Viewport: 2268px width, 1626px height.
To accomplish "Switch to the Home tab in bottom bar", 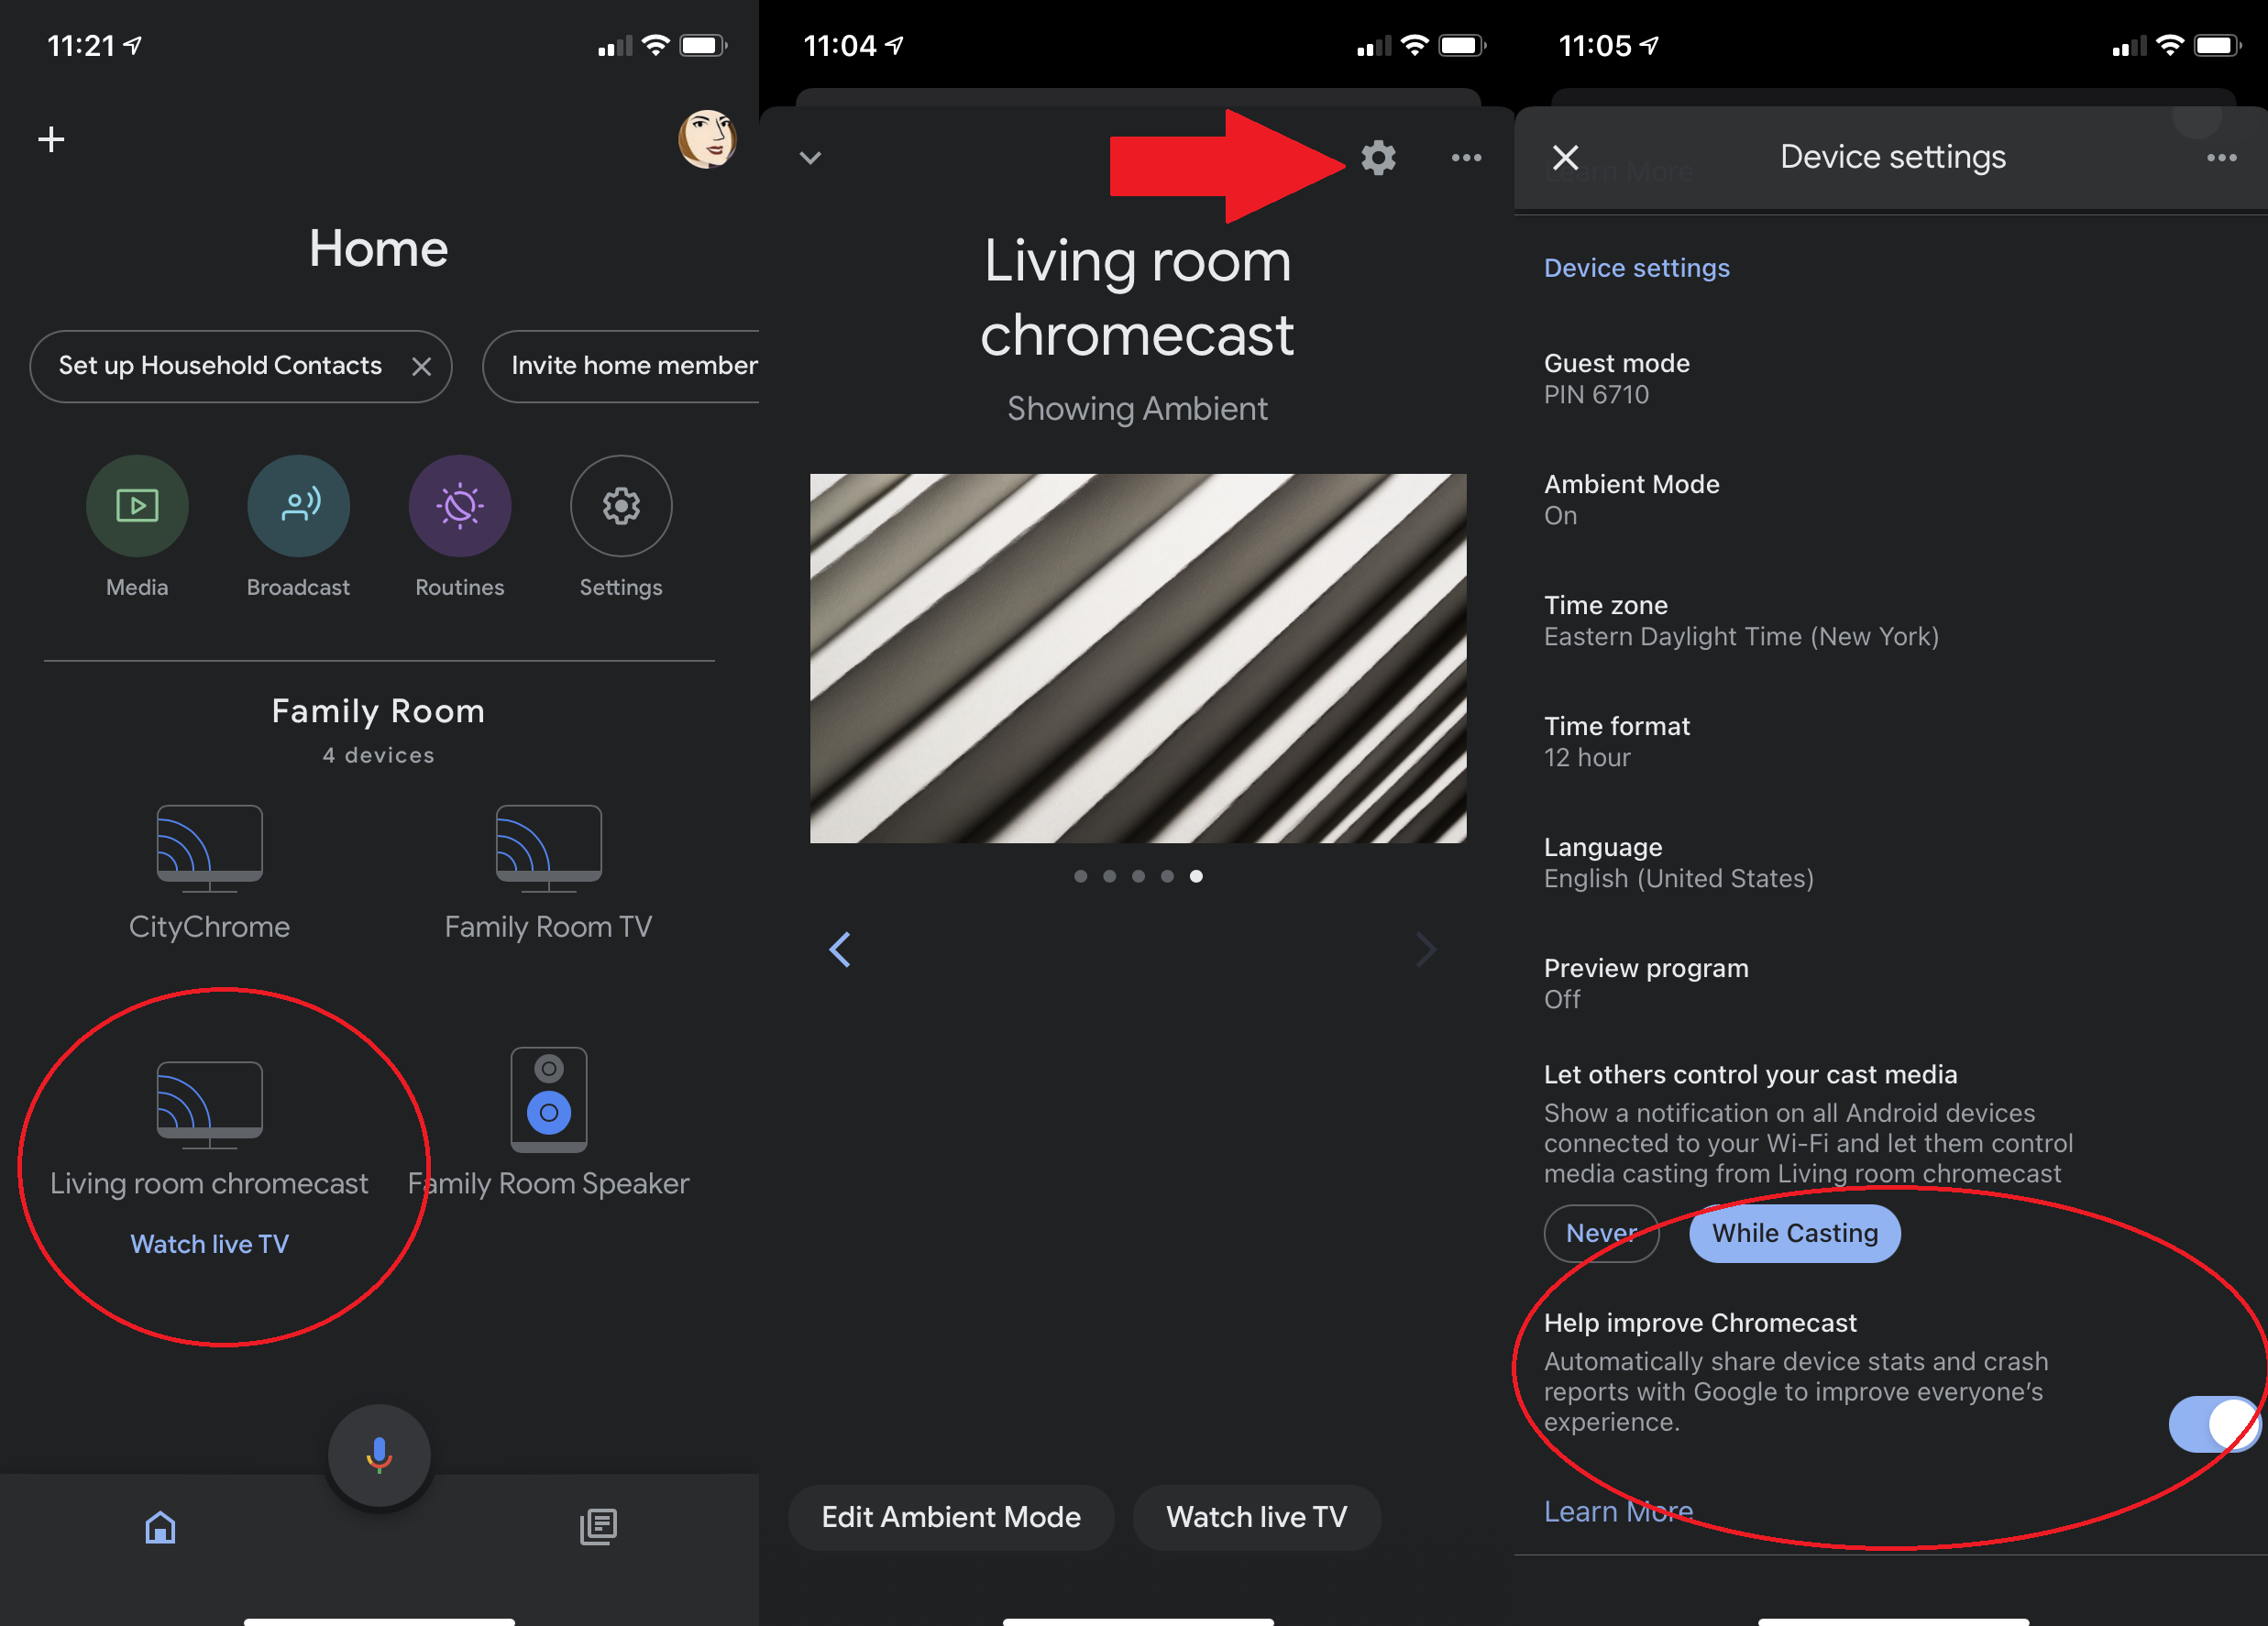I will (160, 1527).
